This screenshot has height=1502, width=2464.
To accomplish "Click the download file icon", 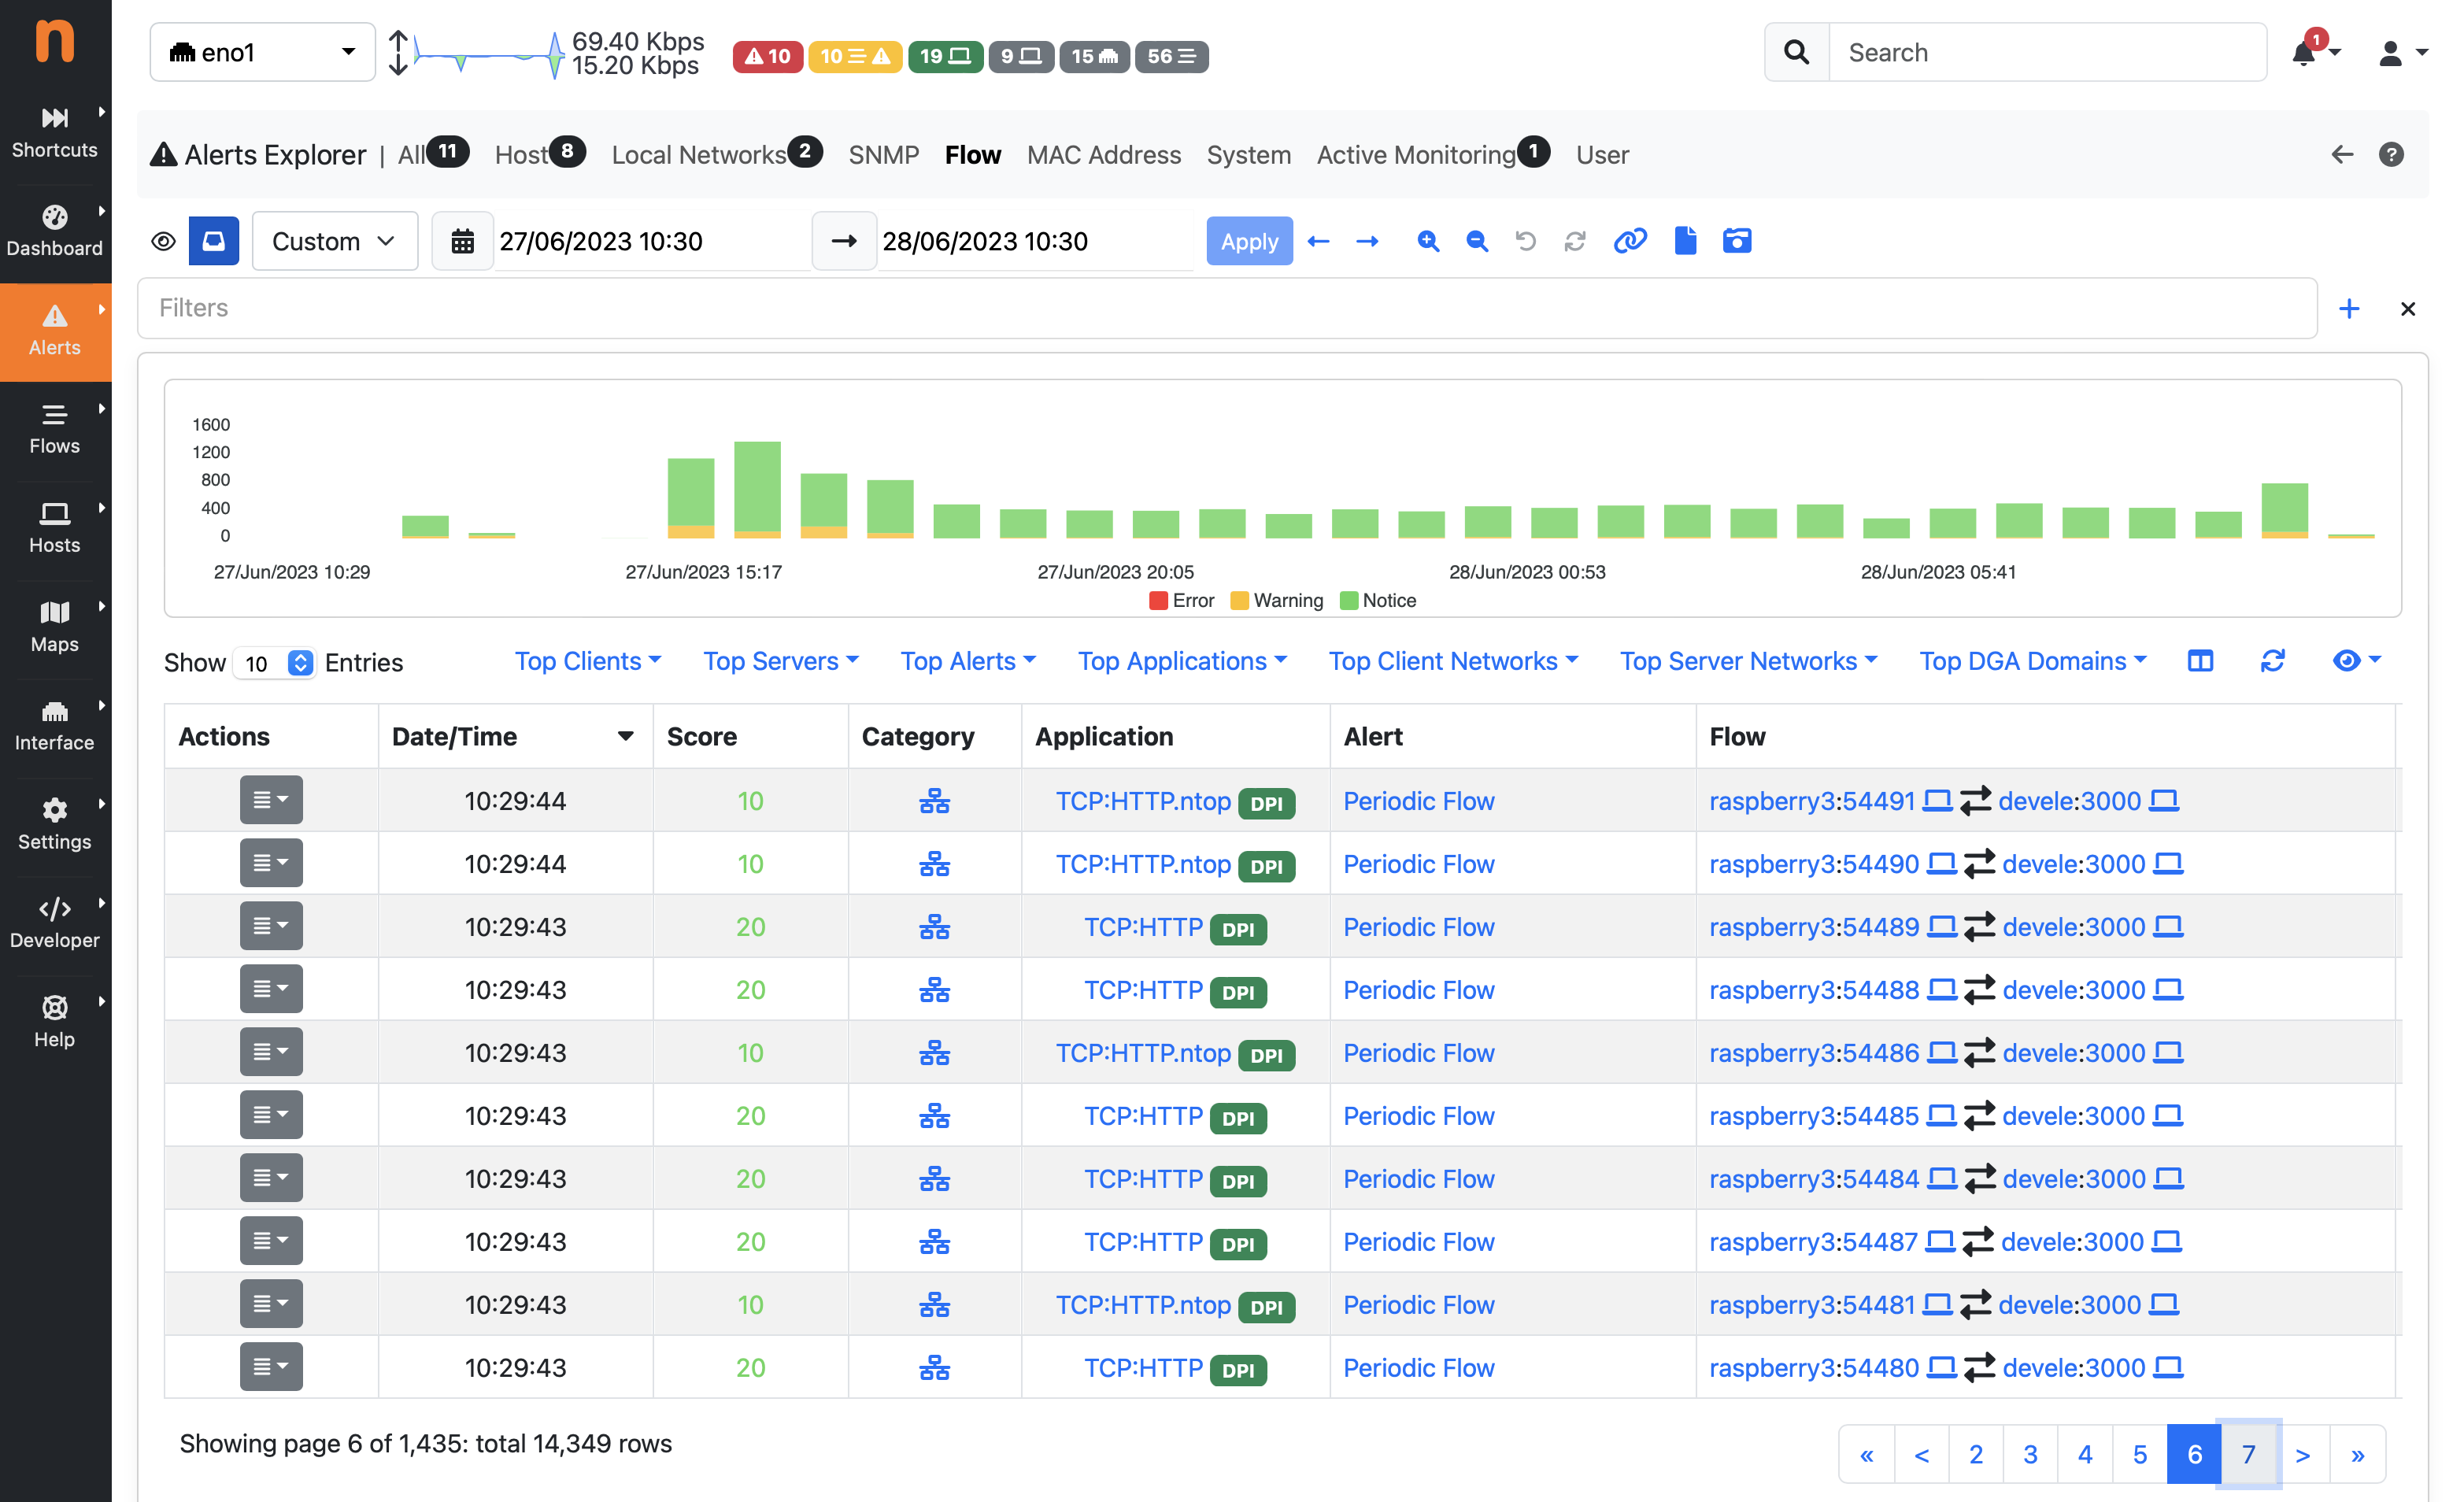I will (x=1685, y=241).
